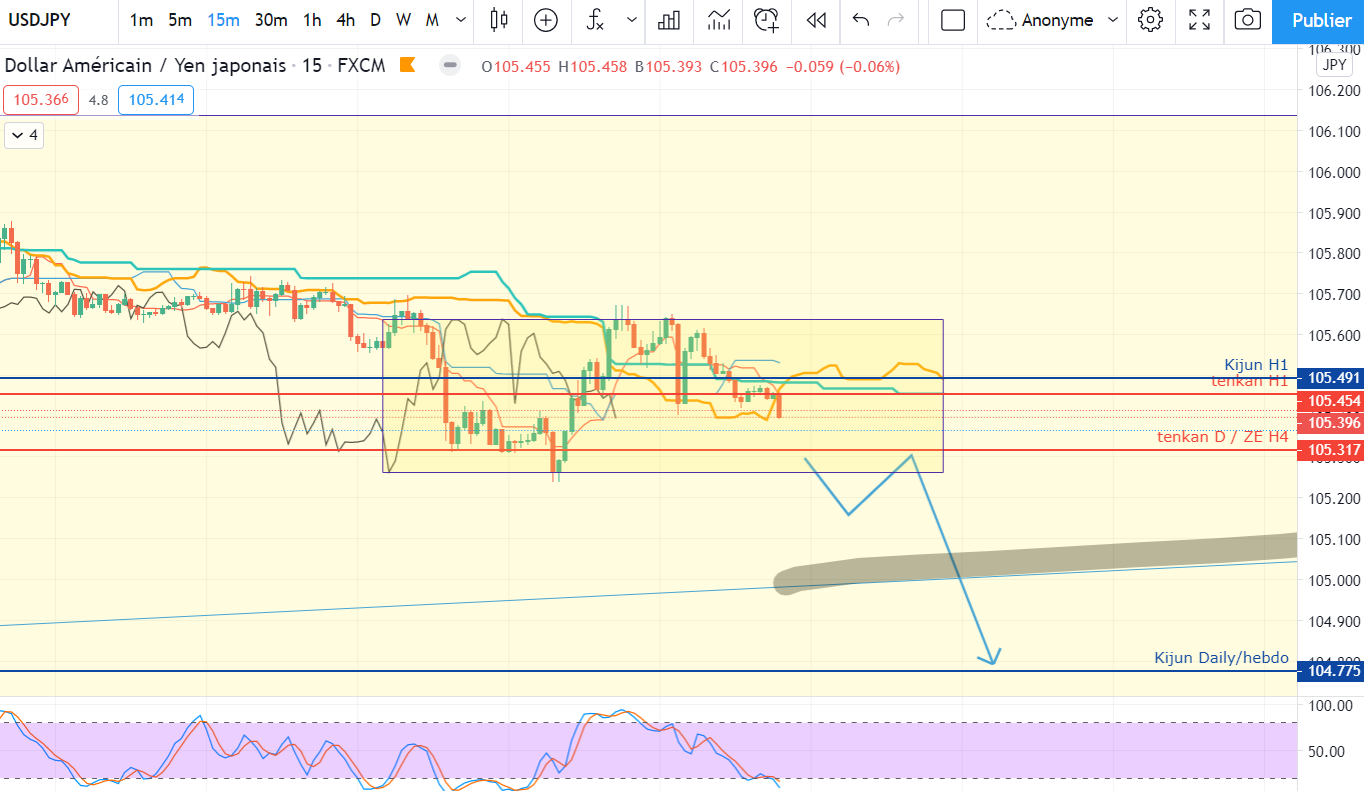Click the 105.396 current price tag
This screenshot has width=1364, height=791.
click(x=1331, y=424)
